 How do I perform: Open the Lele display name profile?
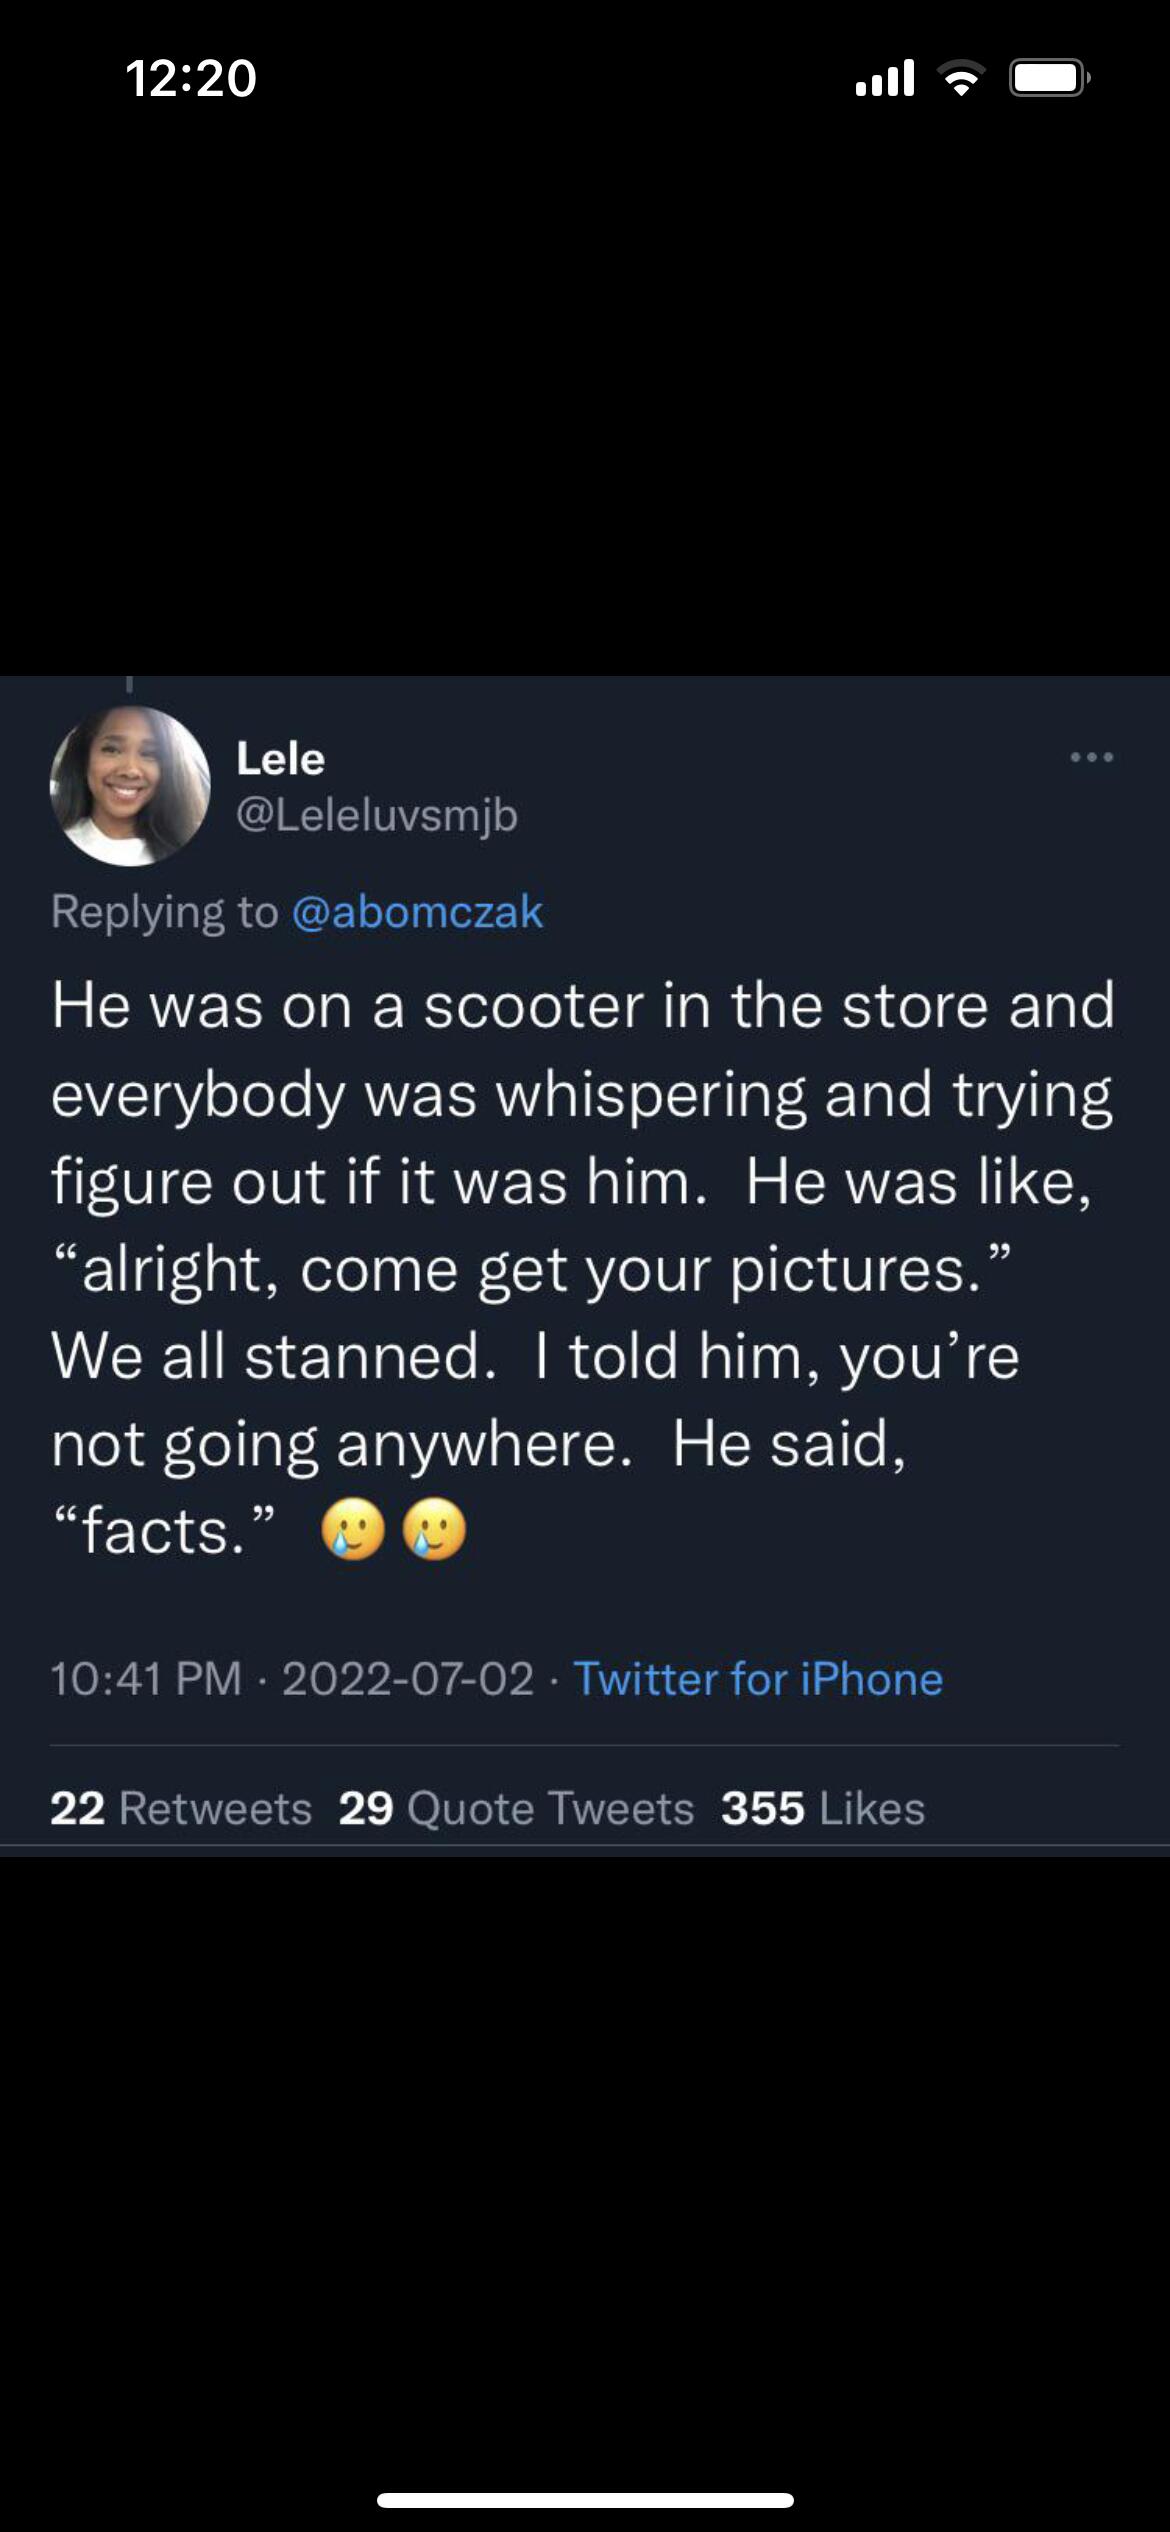click(x=281, y=759)
